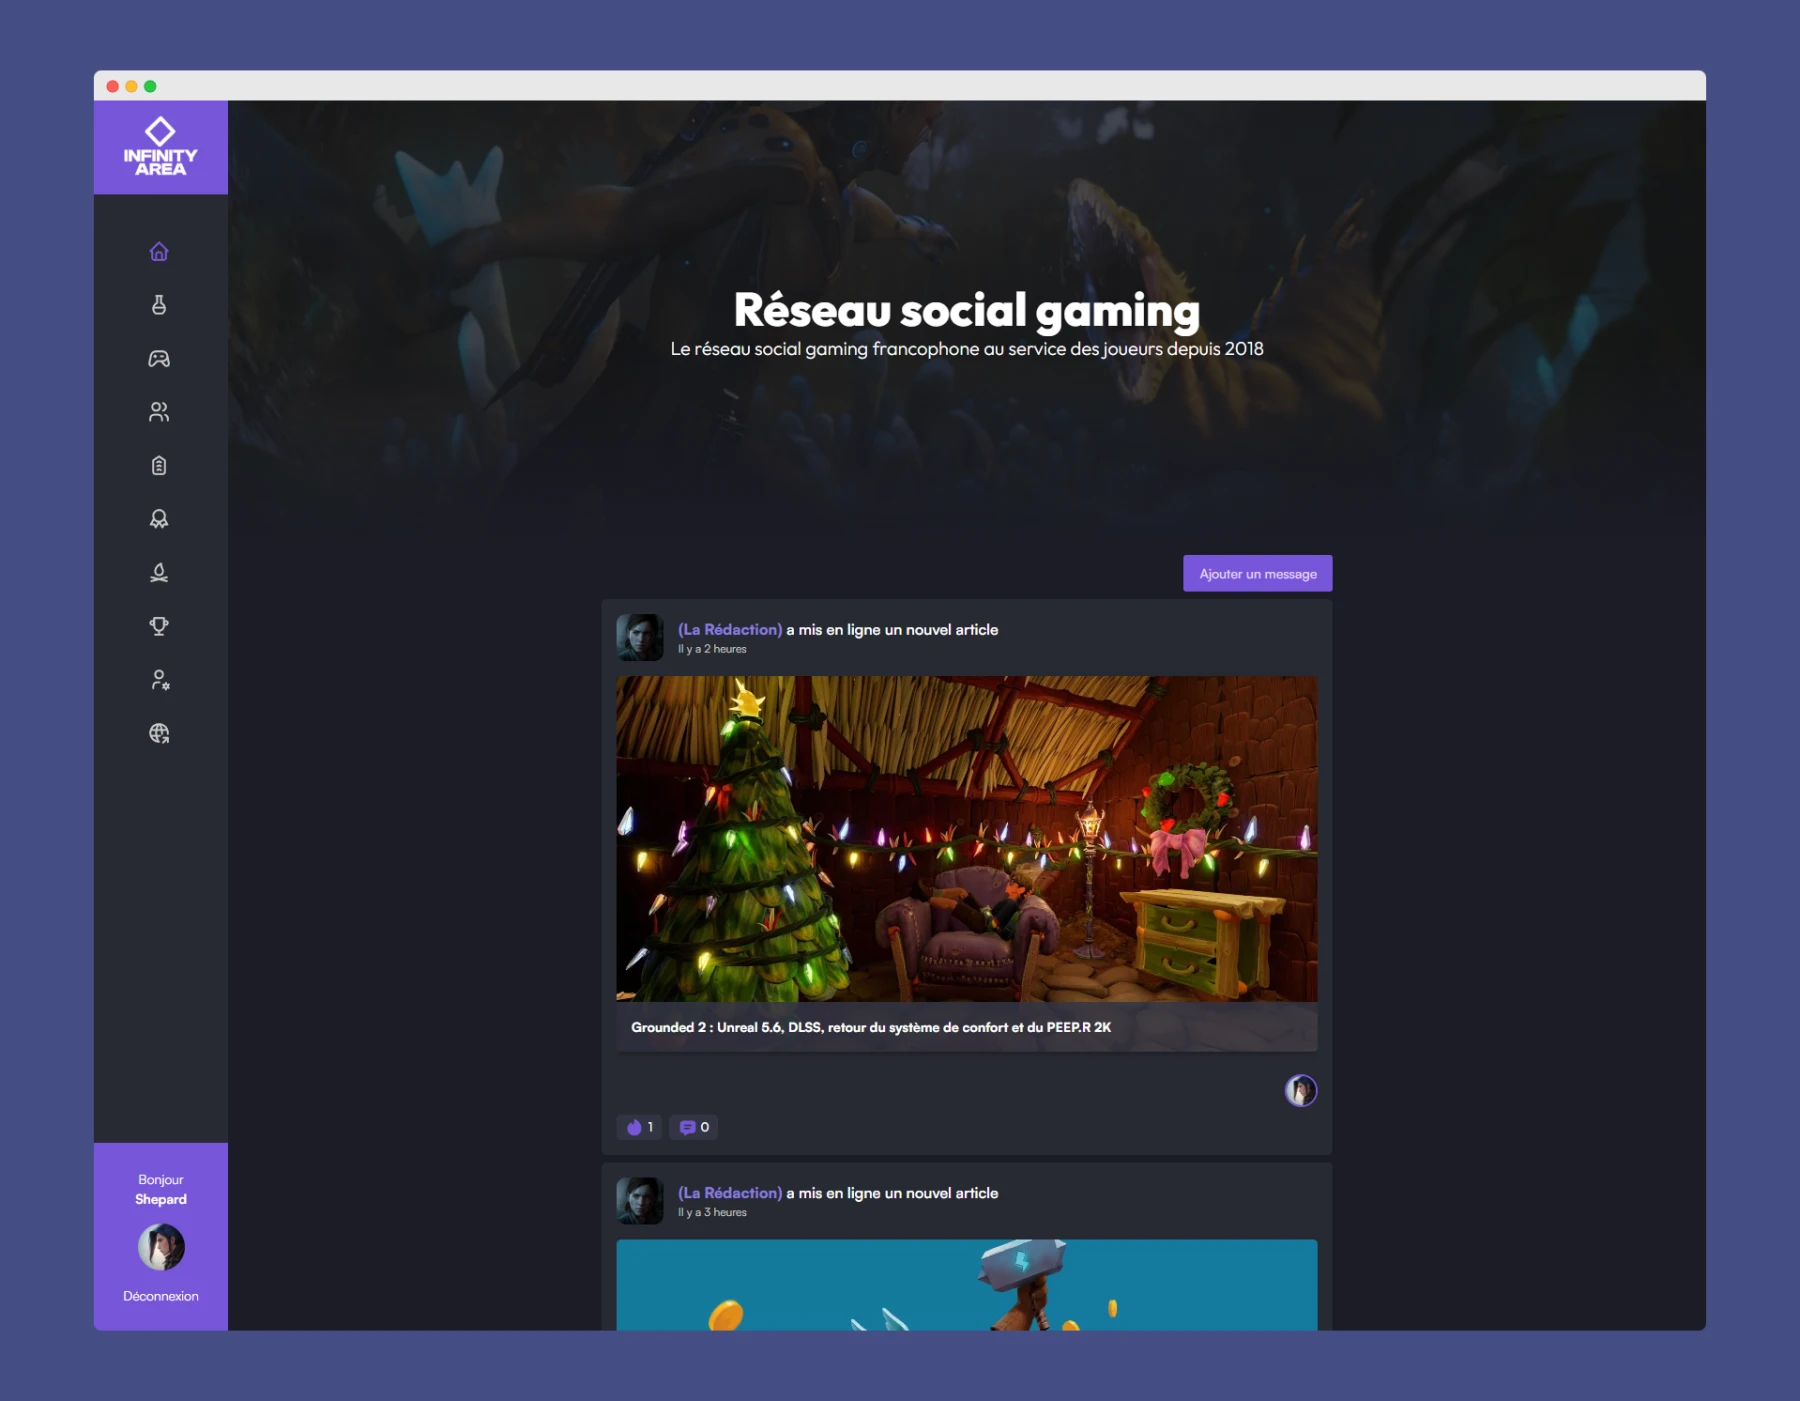Open the trophy icon in sidebar
The height and width of the screenshot is (1401, 1800).
click(159, 626)
